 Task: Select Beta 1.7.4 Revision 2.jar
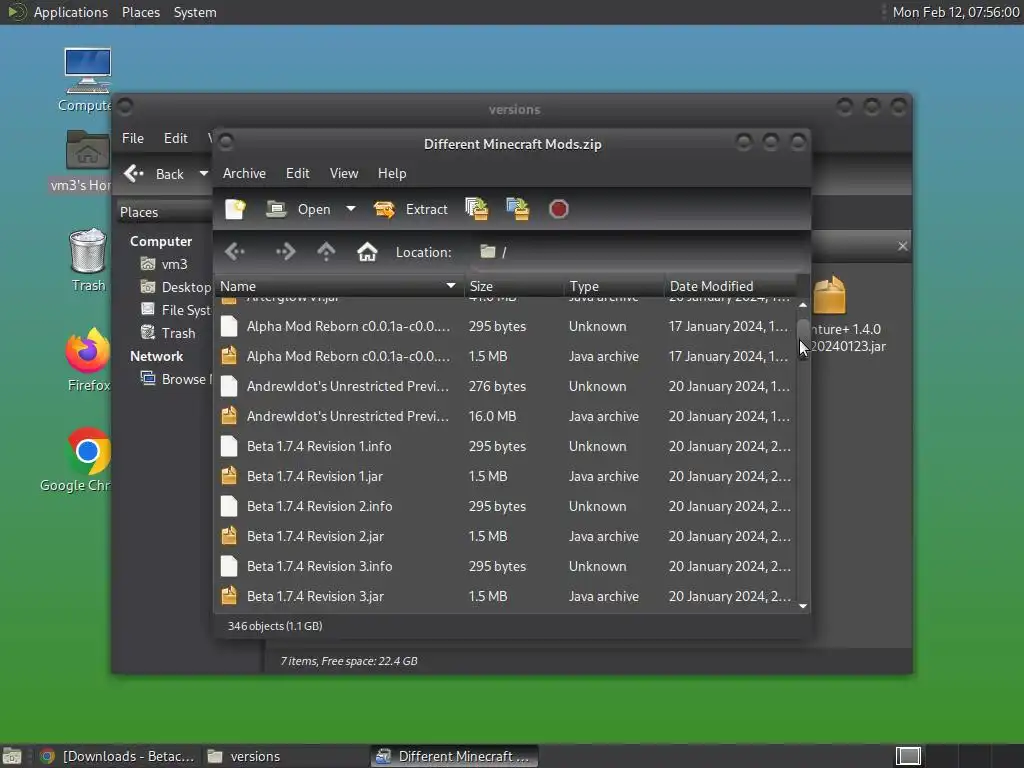click(x=505, y=536)
